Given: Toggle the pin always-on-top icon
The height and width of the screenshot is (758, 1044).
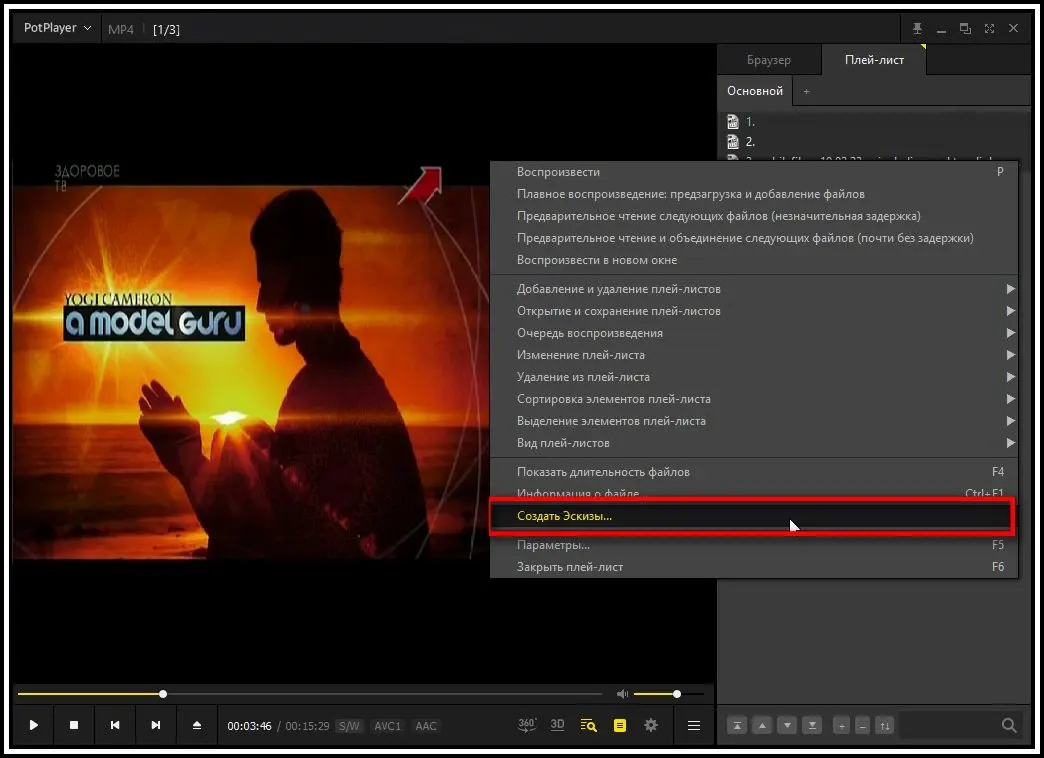Looking at the screenshot, I should coord(917,29).
